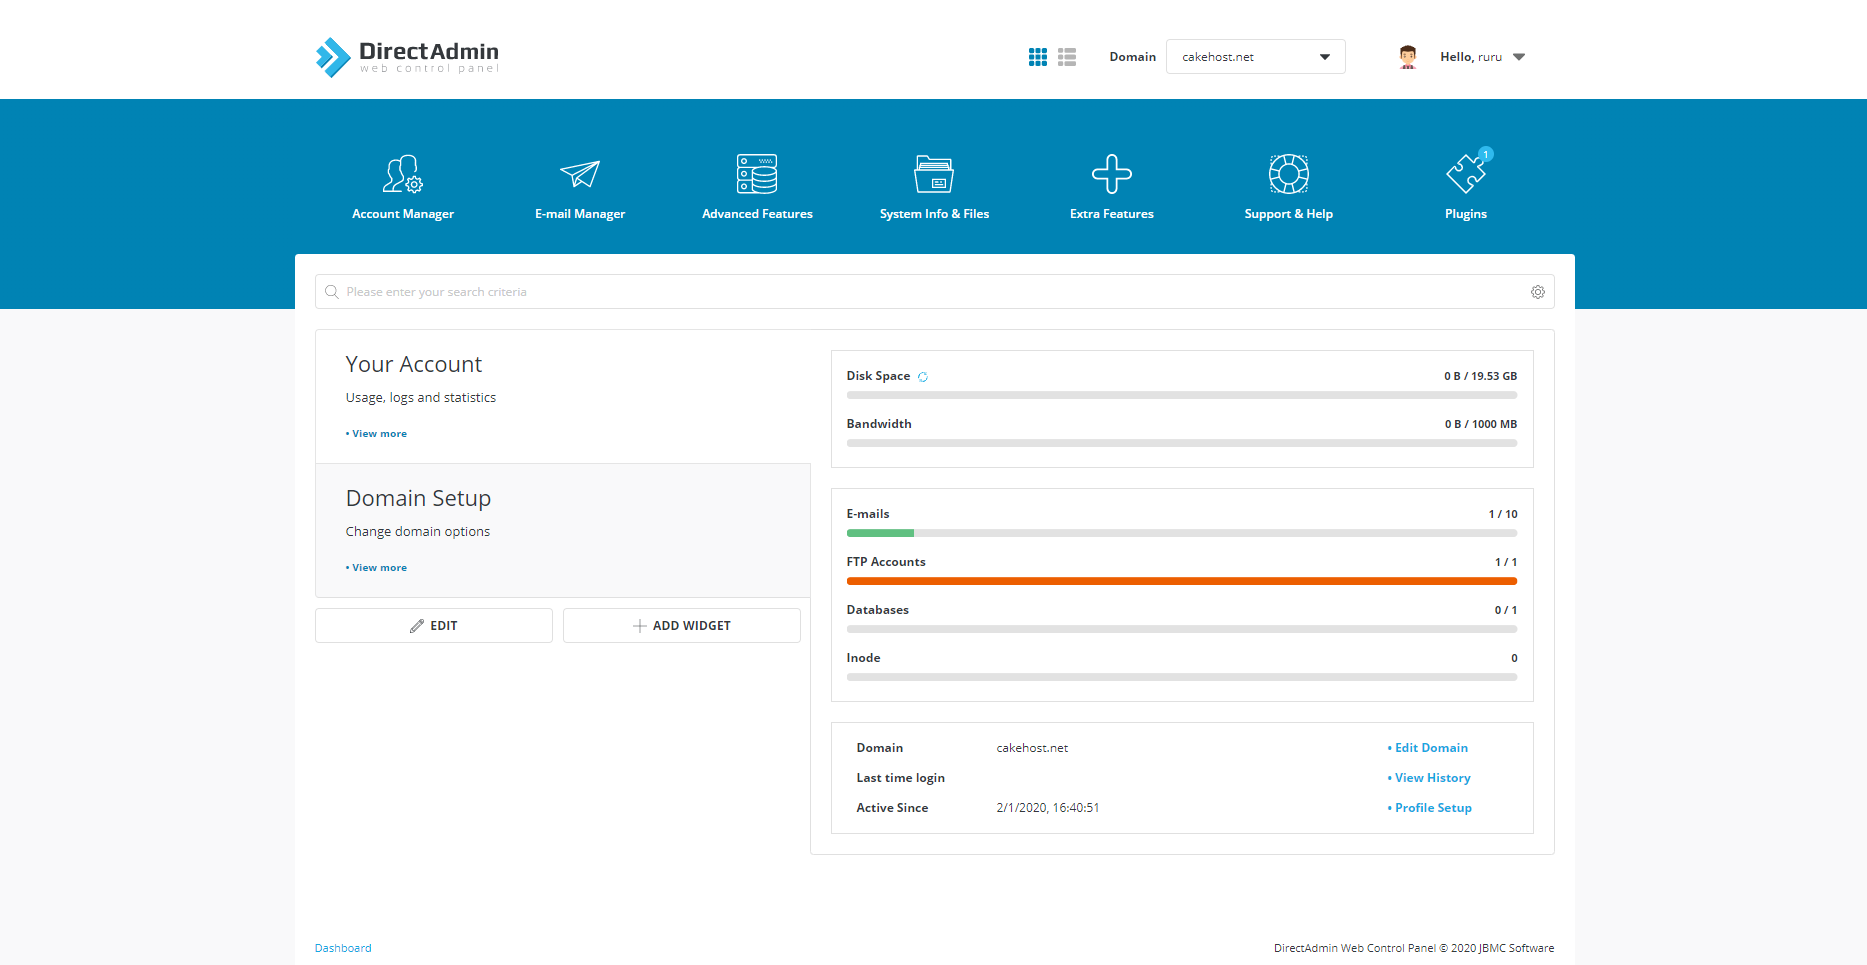This screenshot has height=965, width=1867.
Task: Open the E-mail Manager paper plane icon
Action: pos(580,174)
